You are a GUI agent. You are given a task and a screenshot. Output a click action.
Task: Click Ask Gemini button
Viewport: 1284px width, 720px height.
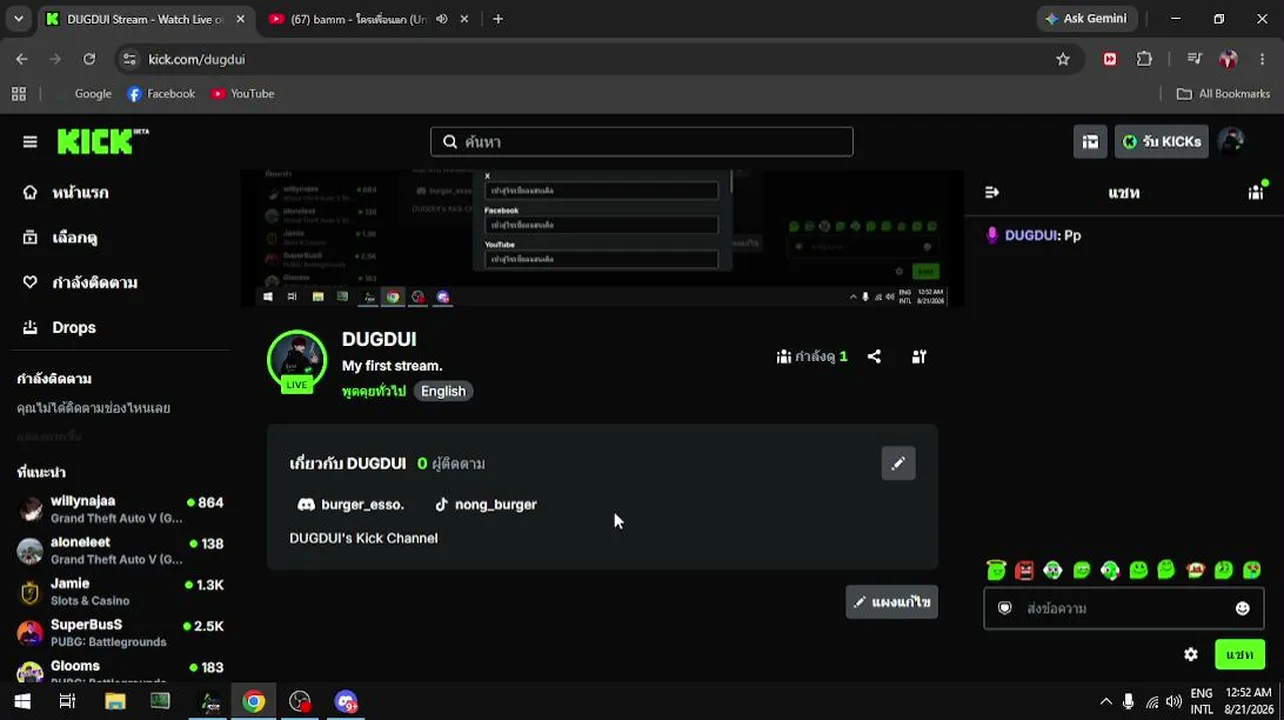(x=1086, y=19)
